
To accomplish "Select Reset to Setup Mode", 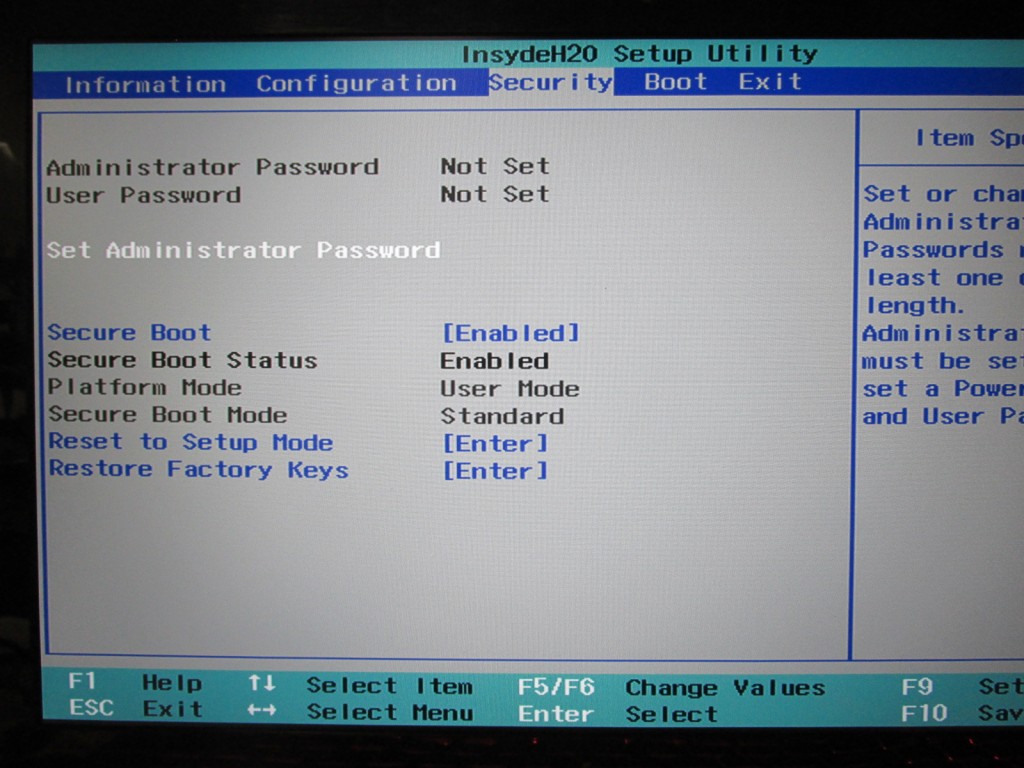I will [x=191, y=442].
